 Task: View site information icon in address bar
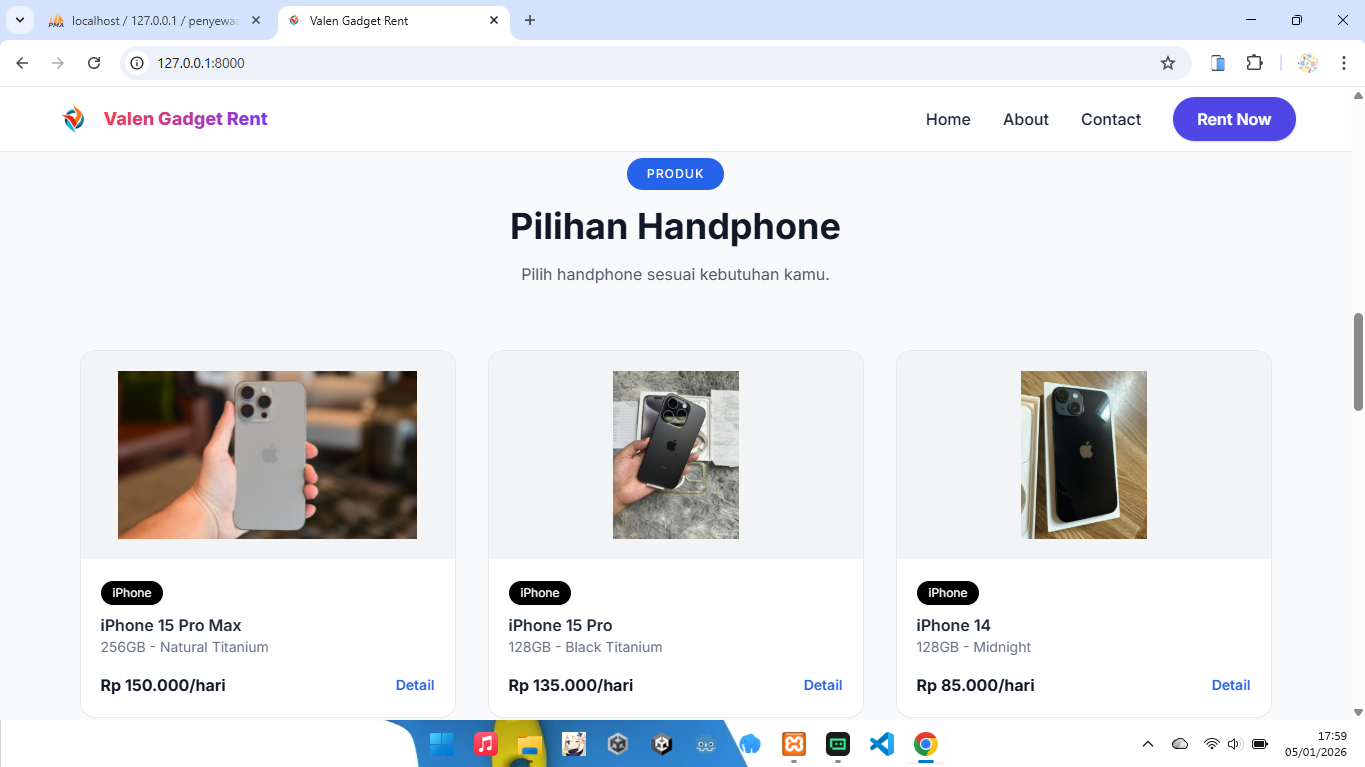[x=138, y=63]
